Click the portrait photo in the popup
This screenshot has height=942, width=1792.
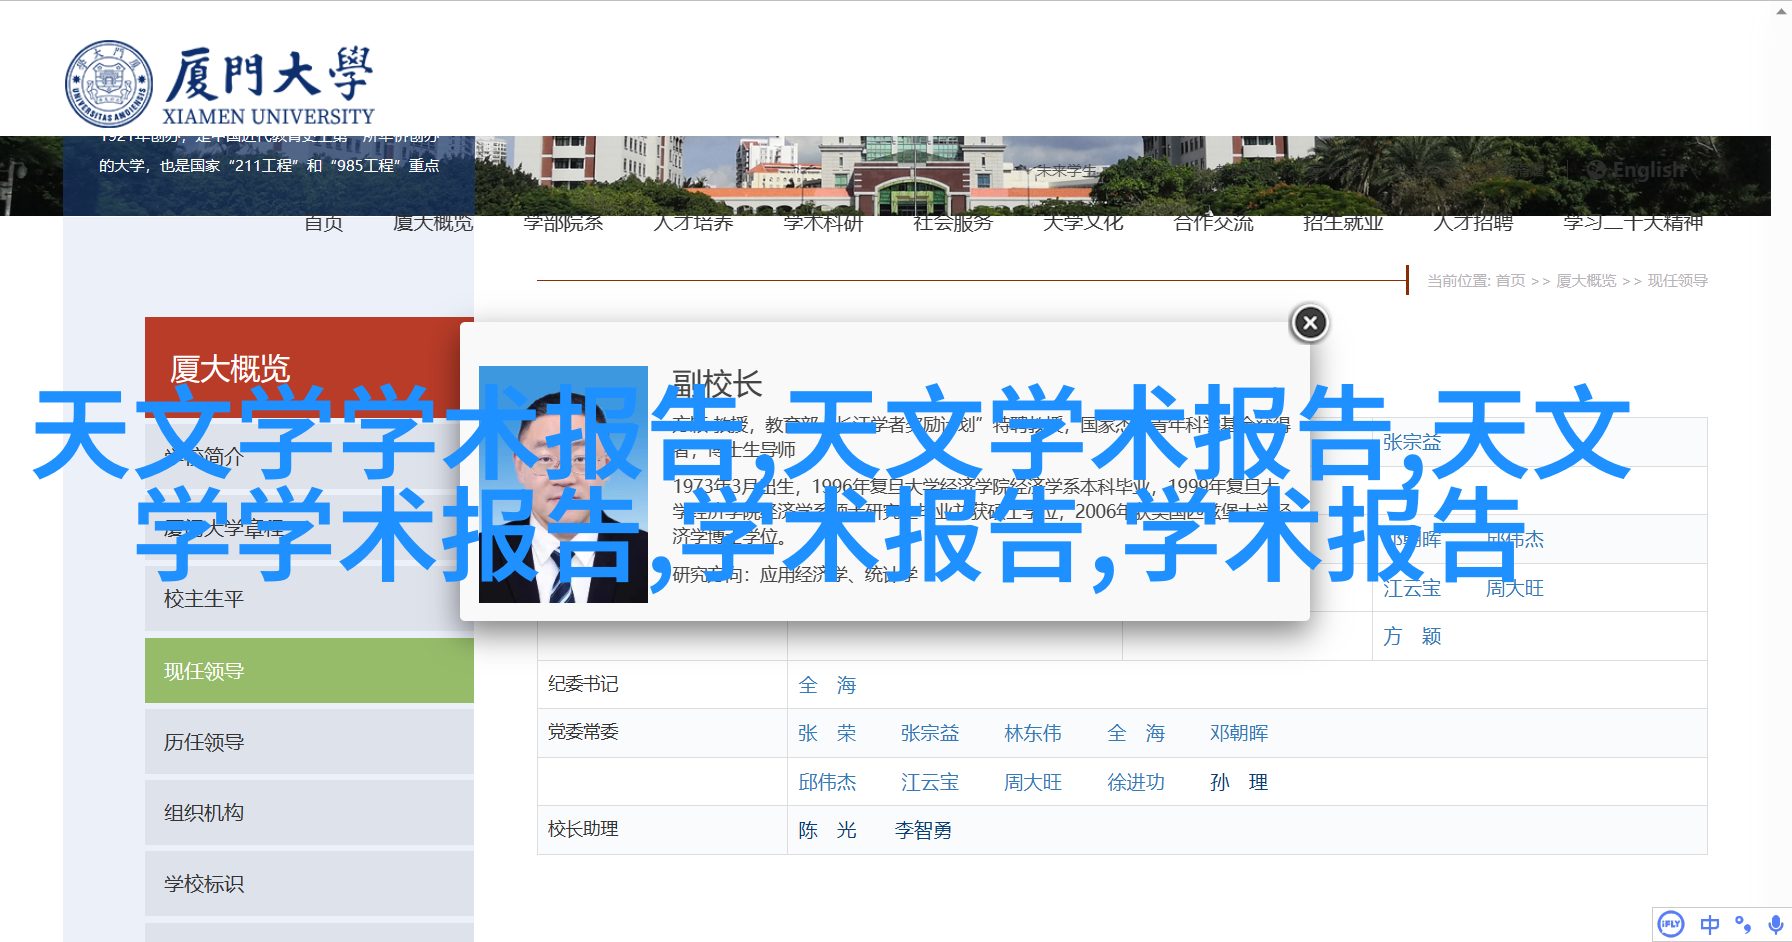coord(563,484)
